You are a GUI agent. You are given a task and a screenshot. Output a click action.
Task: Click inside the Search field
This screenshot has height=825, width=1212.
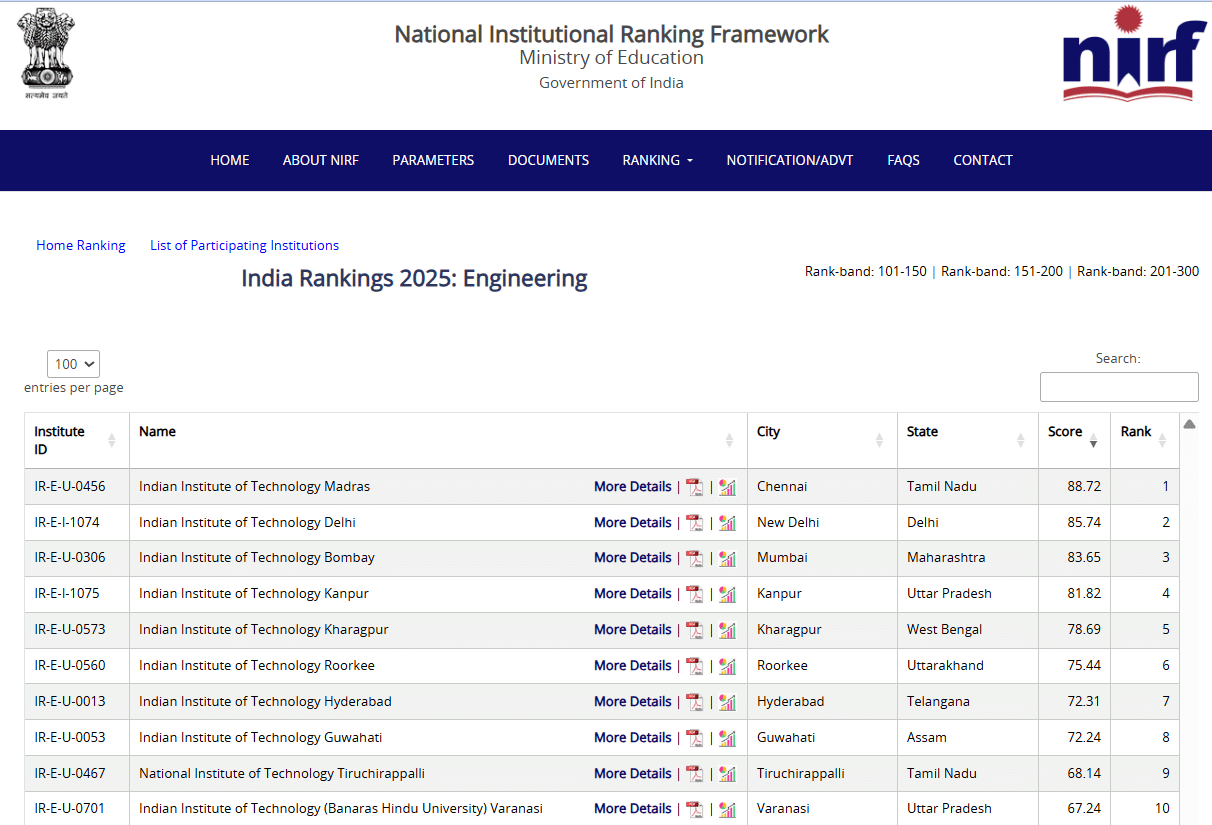(1118, 386)
